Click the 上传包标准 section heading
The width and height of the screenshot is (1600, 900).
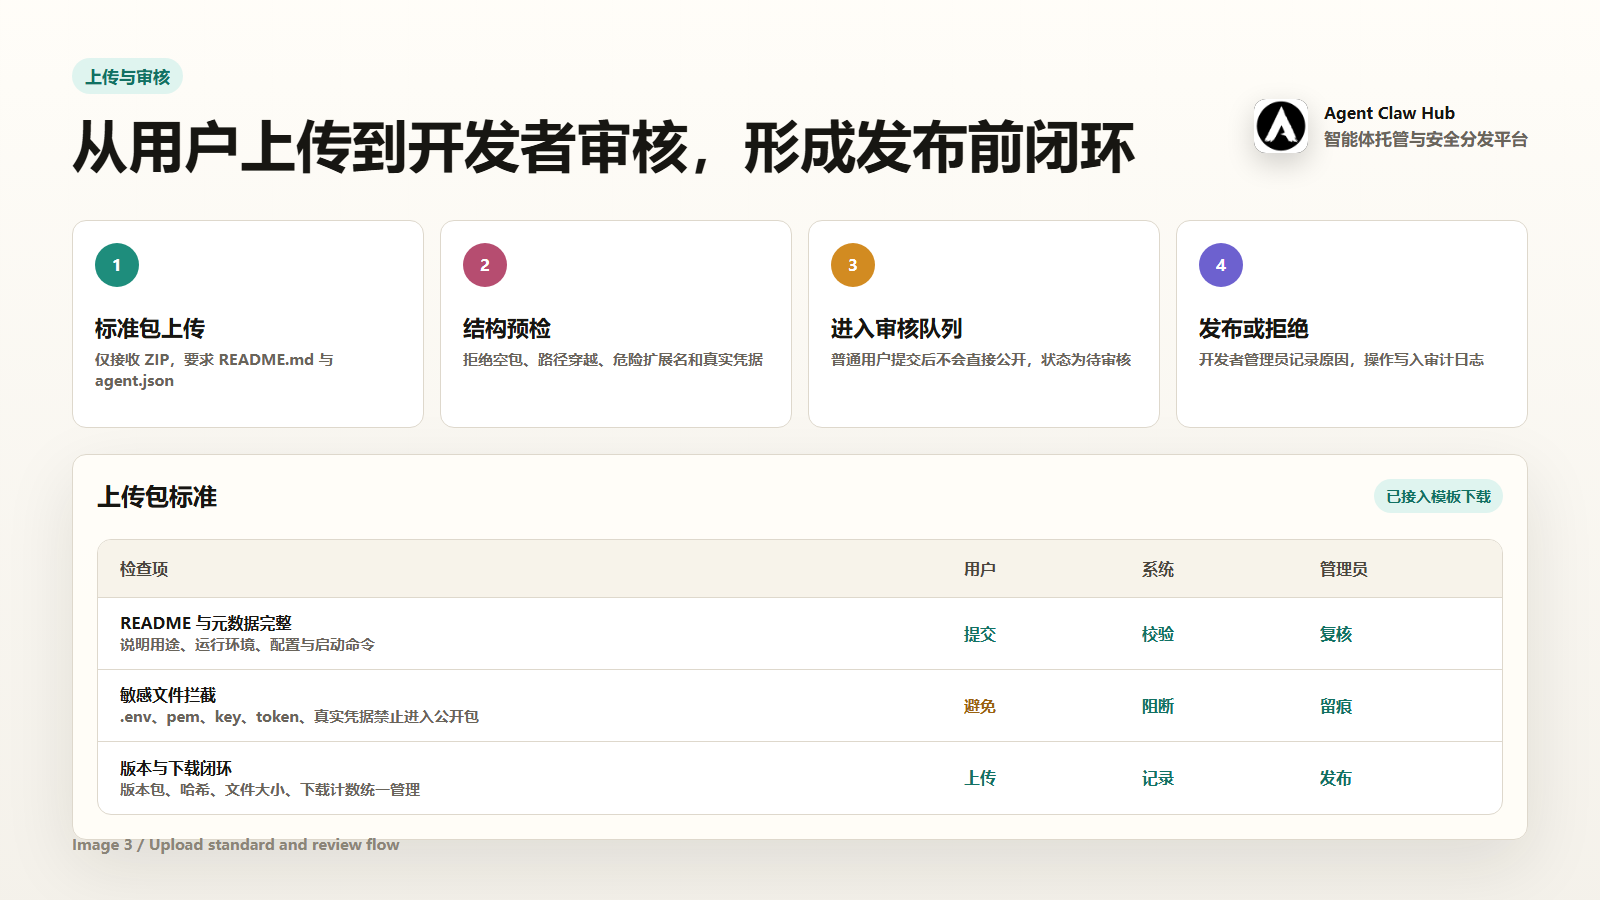(157, 497)
